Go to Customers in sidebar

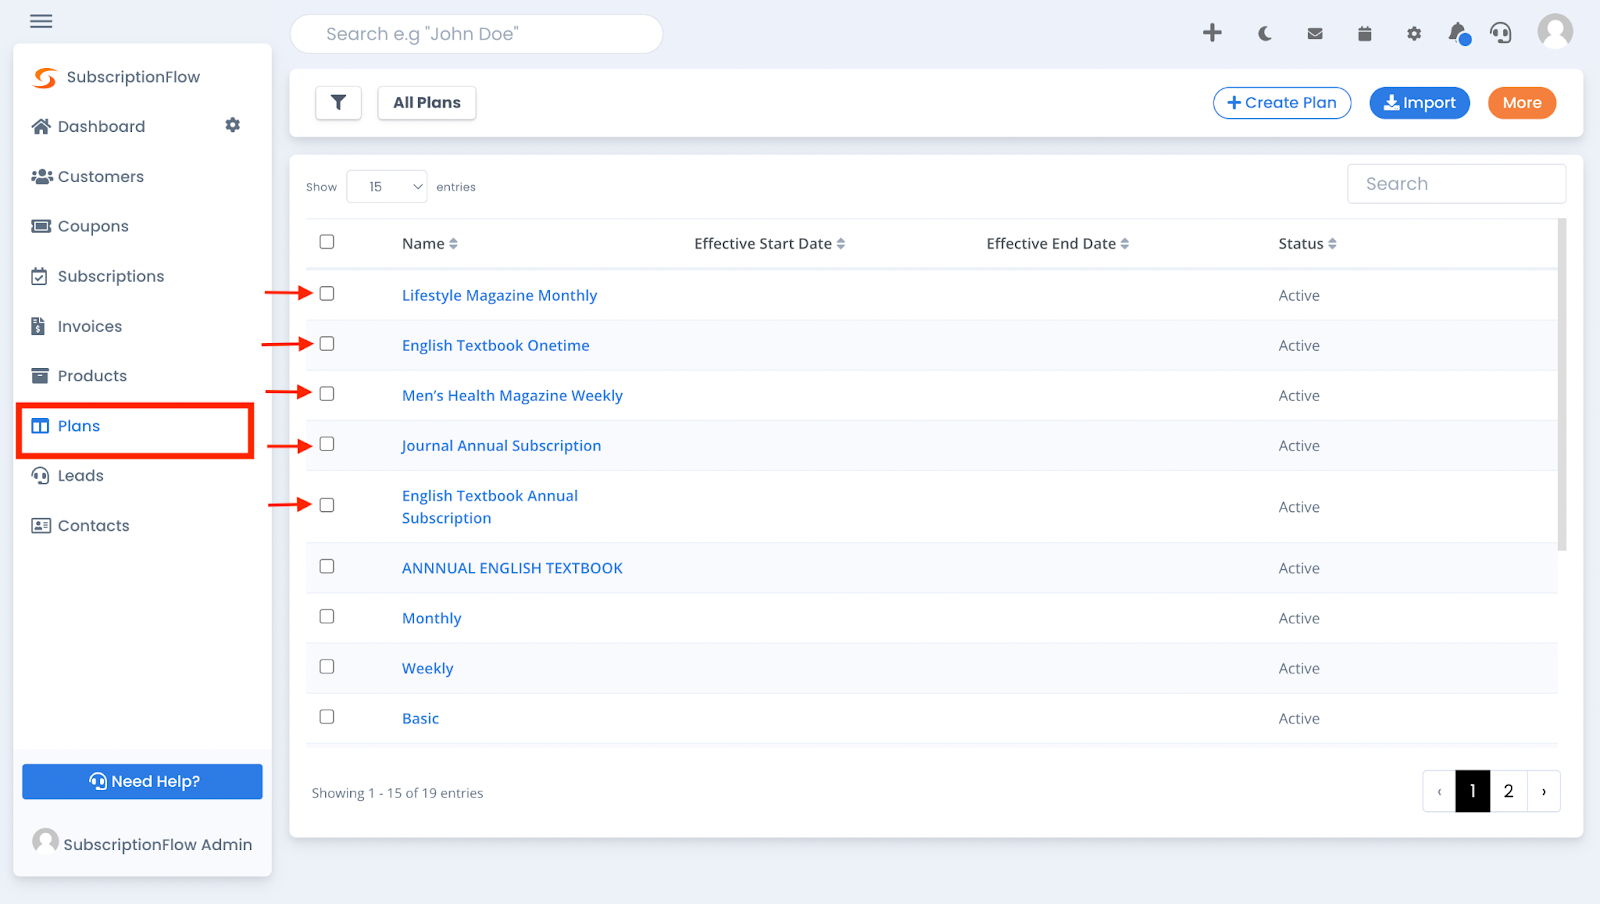[101, 177]
